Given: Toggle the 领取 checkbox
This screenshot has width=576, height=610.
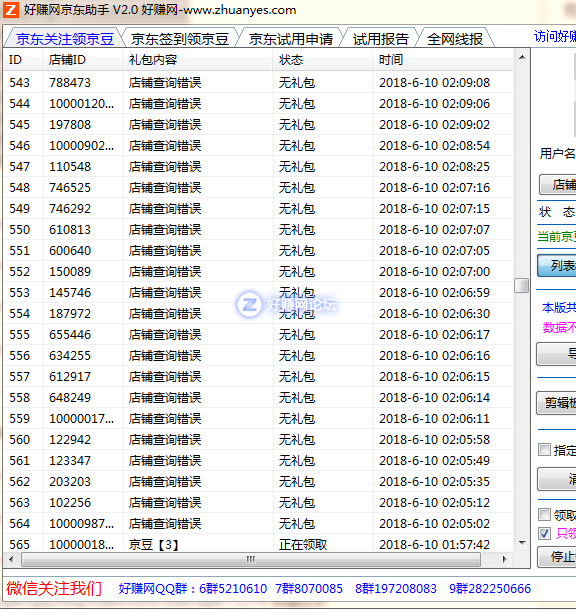Looking at the screenshot, I should [544, 514].
